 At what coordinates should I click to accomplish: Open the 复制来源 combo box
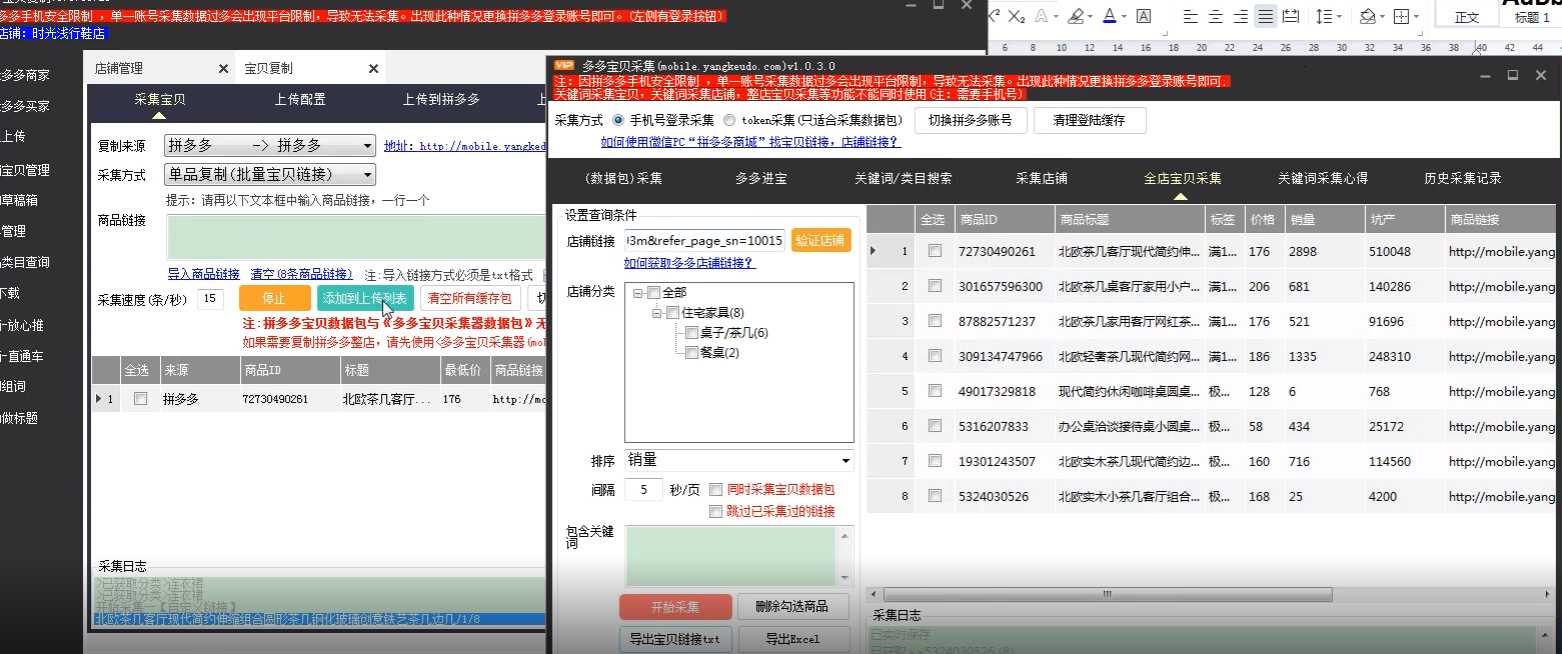[x=270, y=145]
